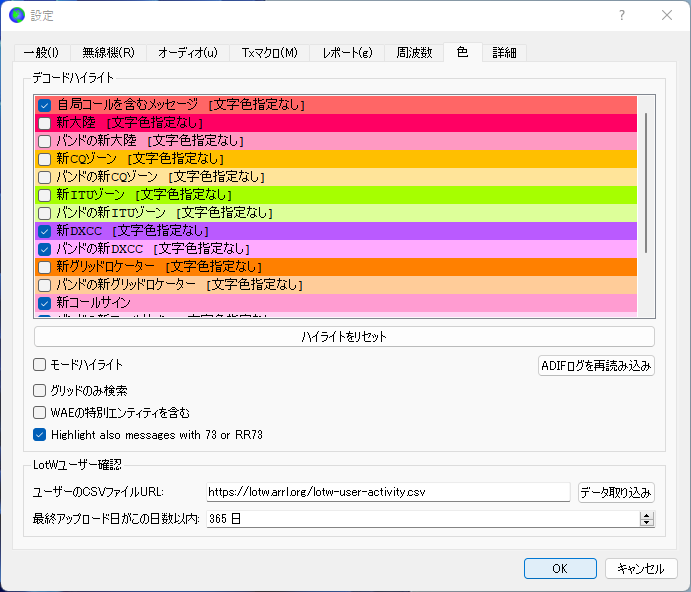Tick the バンドの新CQゾーン checkbox
691x592 pixels.
pyautogui.click(x=45, y=177)
